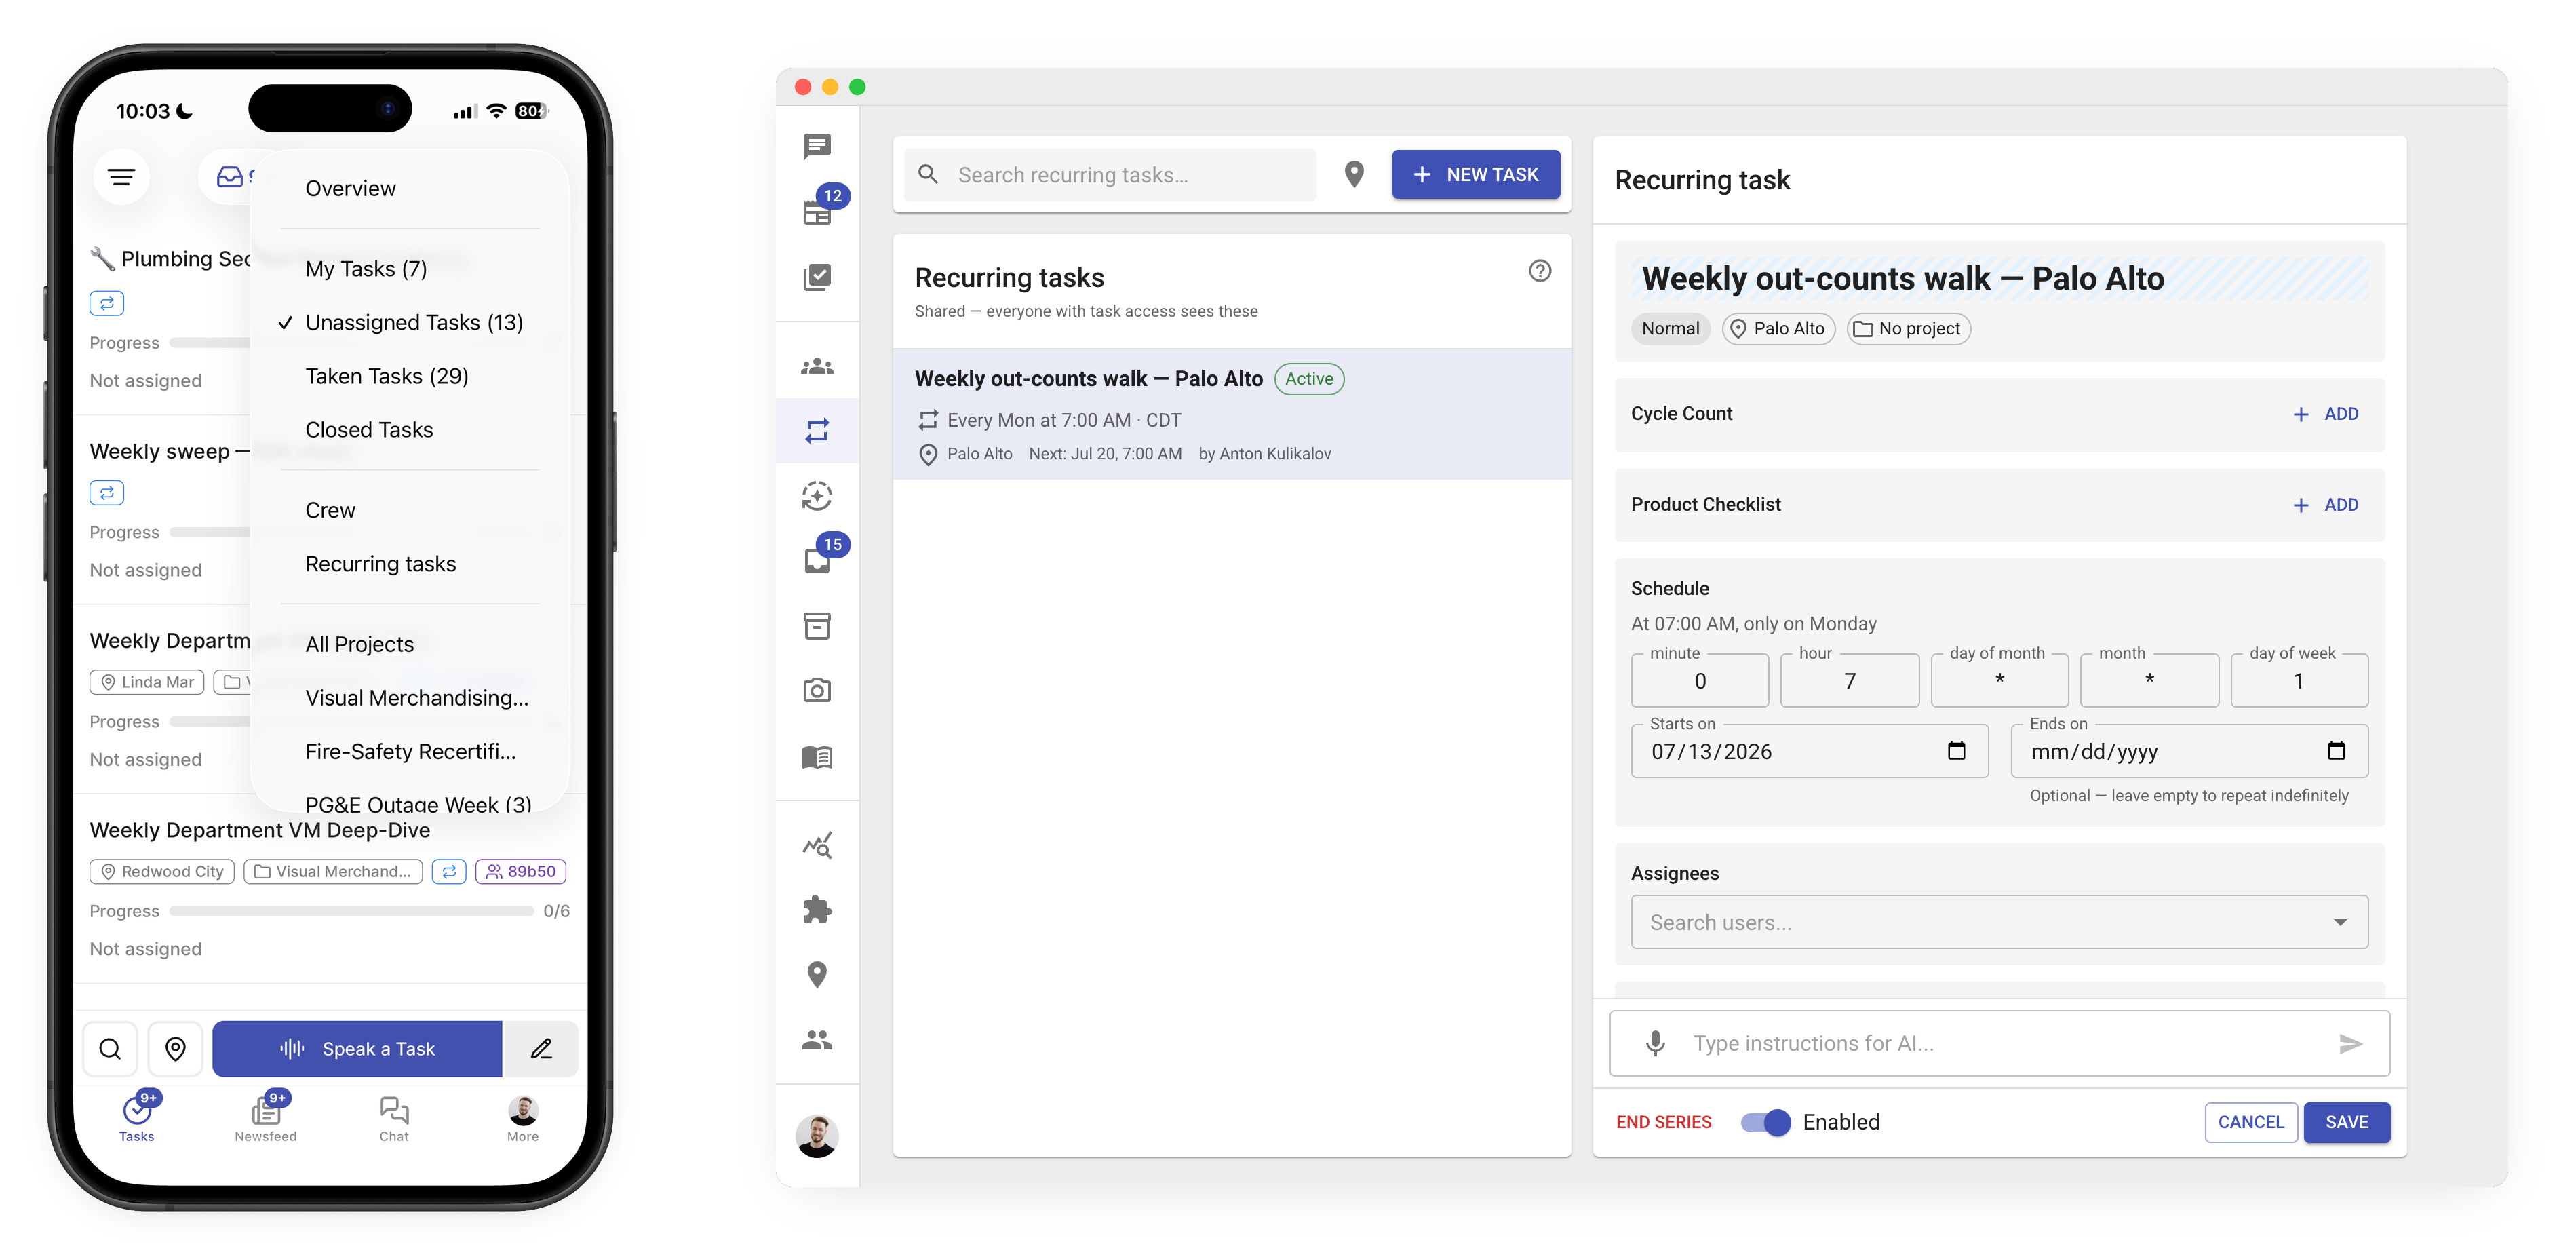The height and width of the screenshot is (1255, 2576).
Task: Open the analytics chart search sidebar icon
Action: coord(817,846)
